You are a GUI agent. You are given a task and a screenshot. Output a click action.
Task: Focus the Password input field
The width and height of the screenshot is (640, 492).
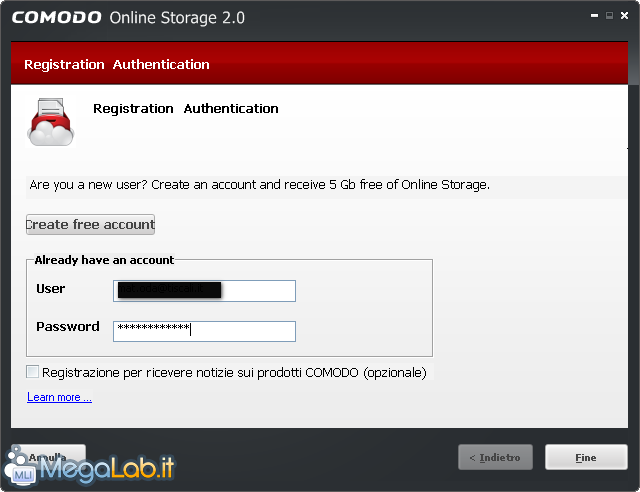pos(204,331)
